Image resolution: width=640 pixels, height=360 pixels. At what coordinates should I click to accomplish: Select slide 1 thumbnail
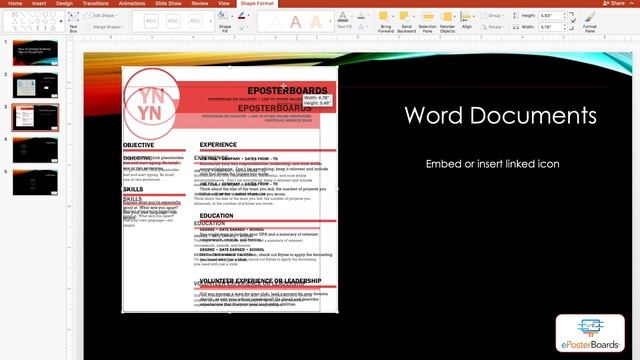pos(36,53)
